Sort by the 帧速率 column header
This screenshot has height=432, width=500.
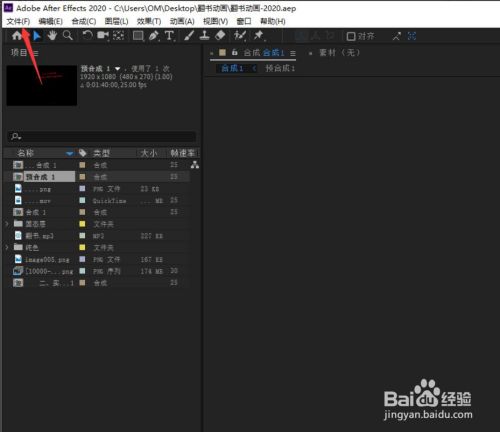pos(183,153)
